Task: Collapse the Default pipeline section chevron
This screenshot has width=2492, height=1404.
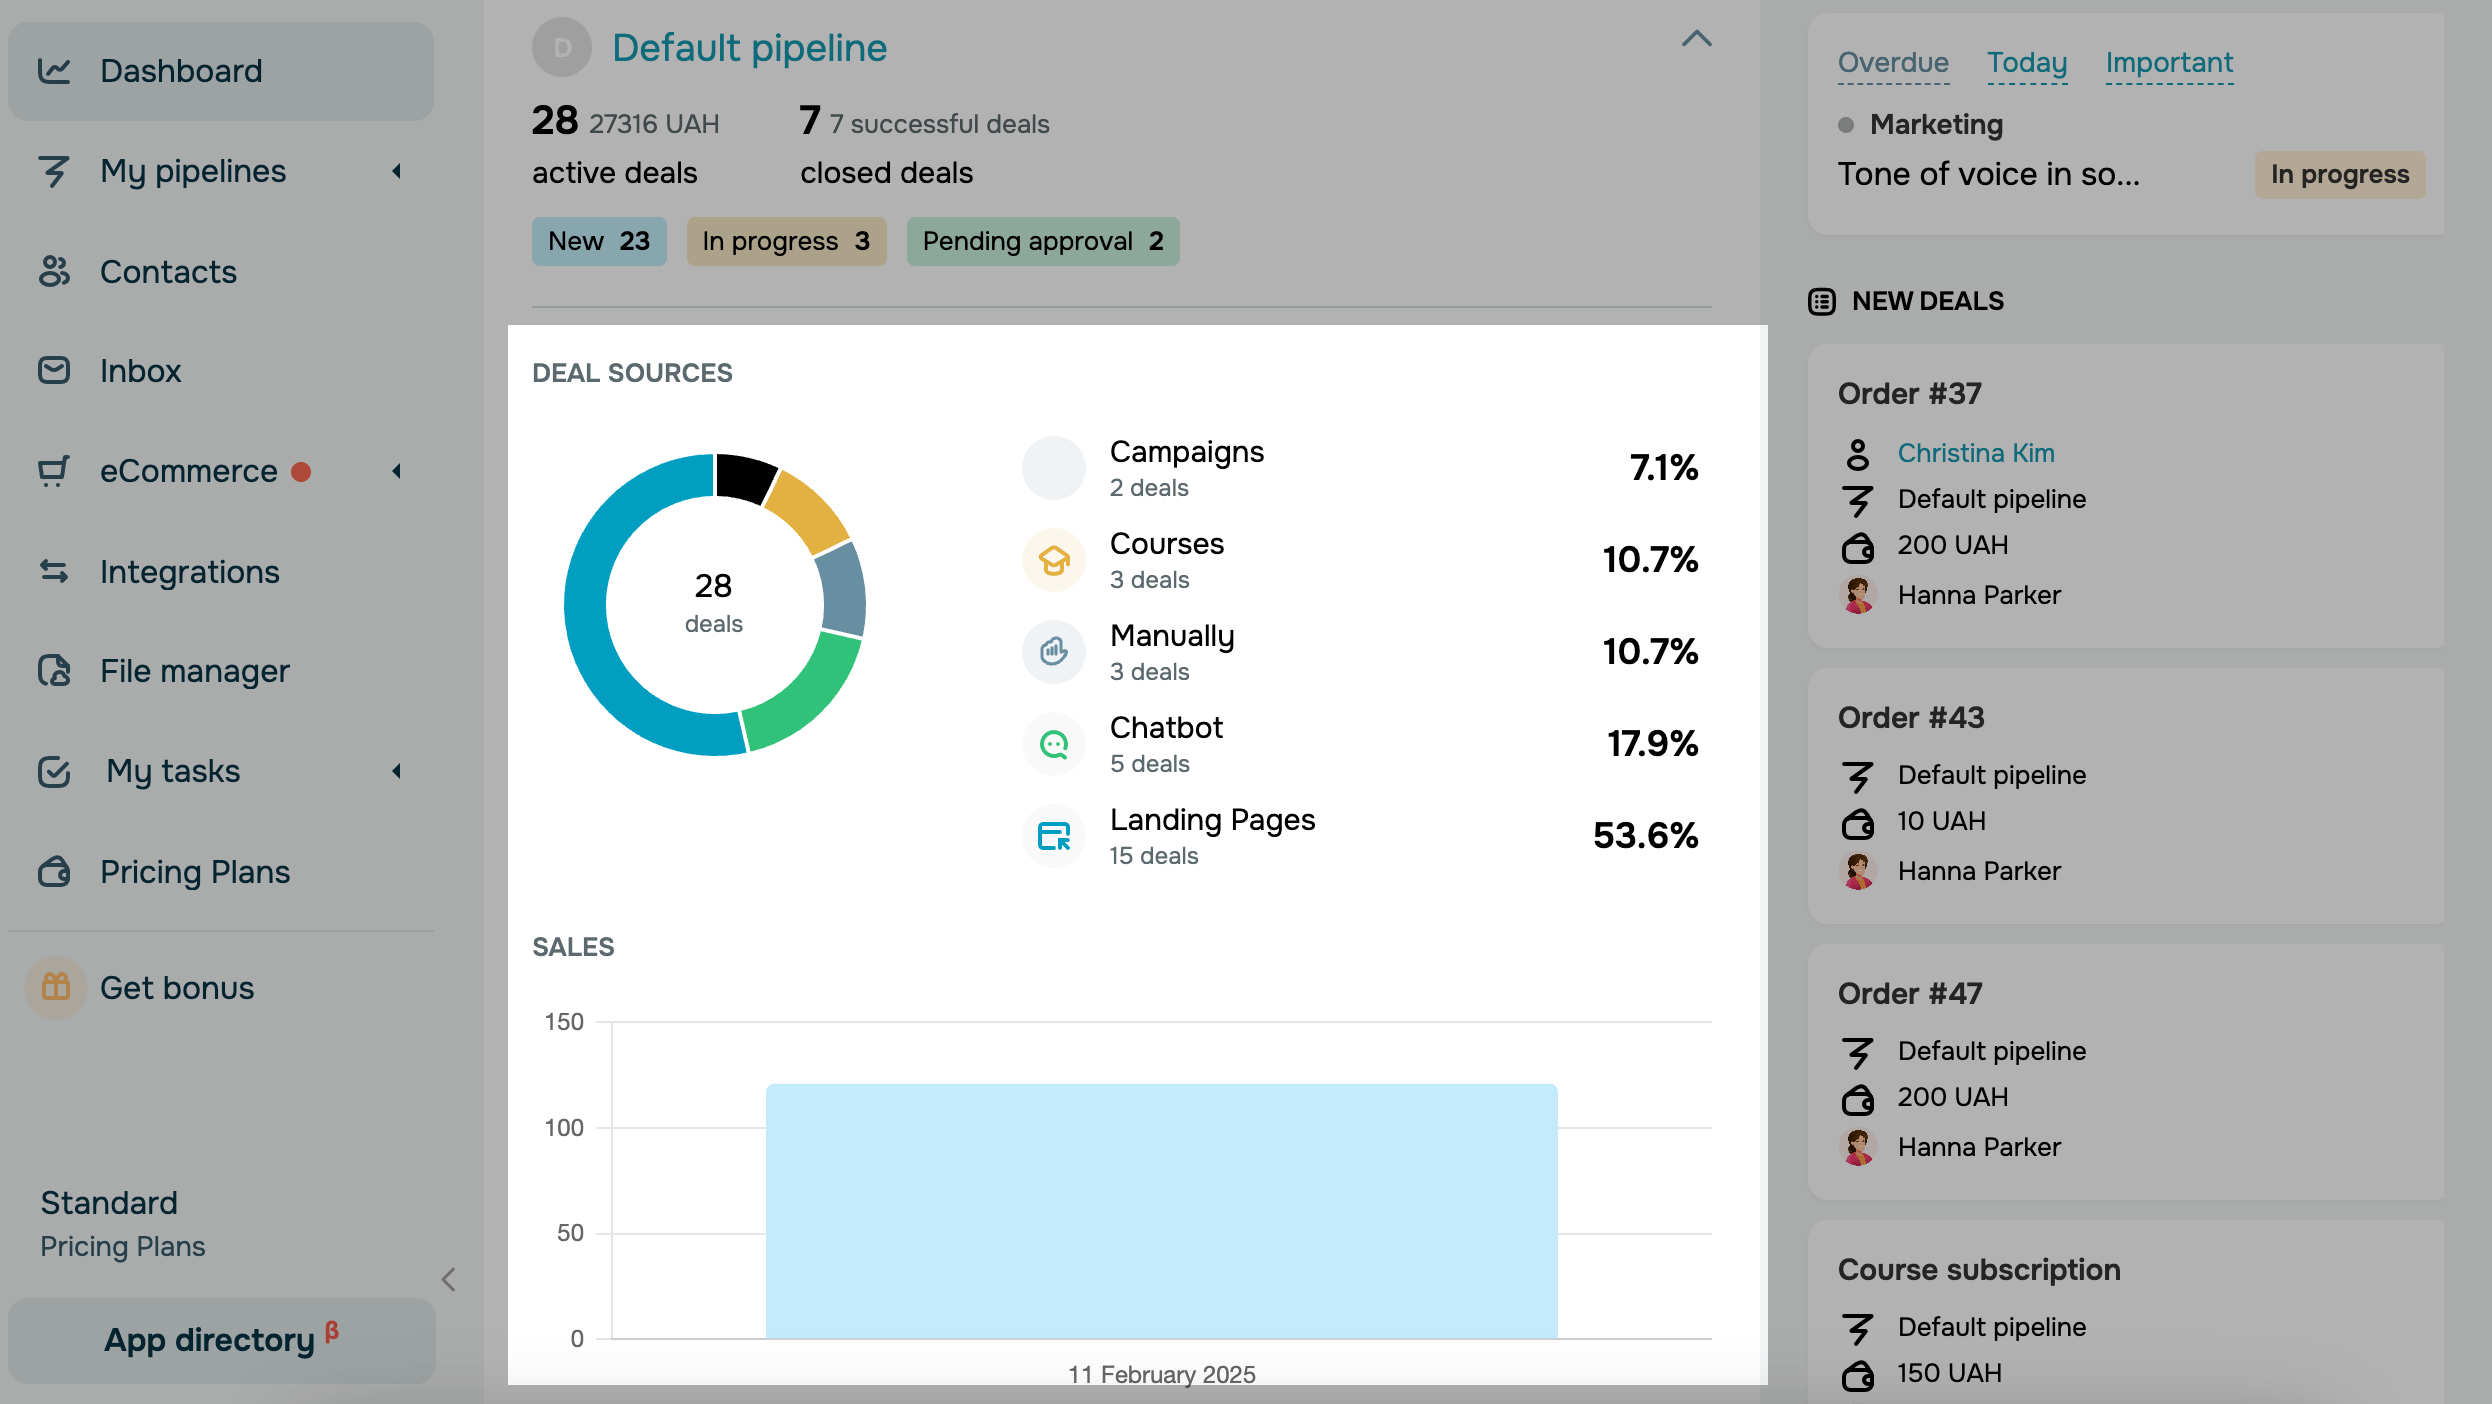Action: point(1696,40)
